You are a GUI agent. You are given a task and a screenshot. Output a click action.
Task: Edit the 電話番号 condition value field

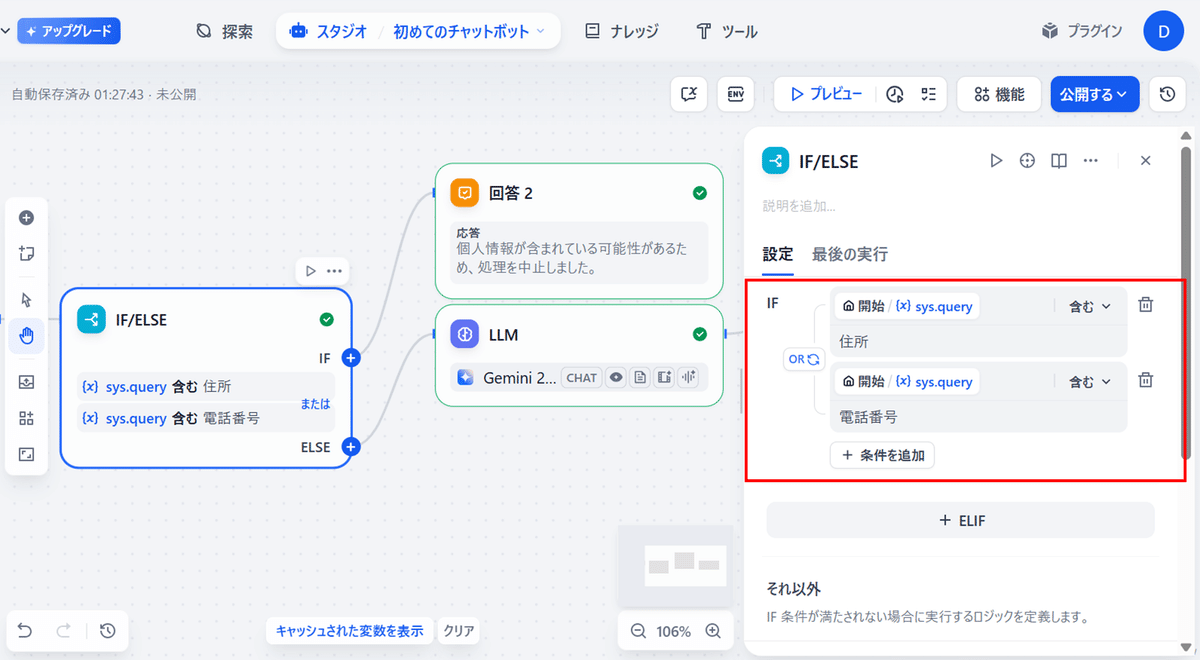(978, 416)
